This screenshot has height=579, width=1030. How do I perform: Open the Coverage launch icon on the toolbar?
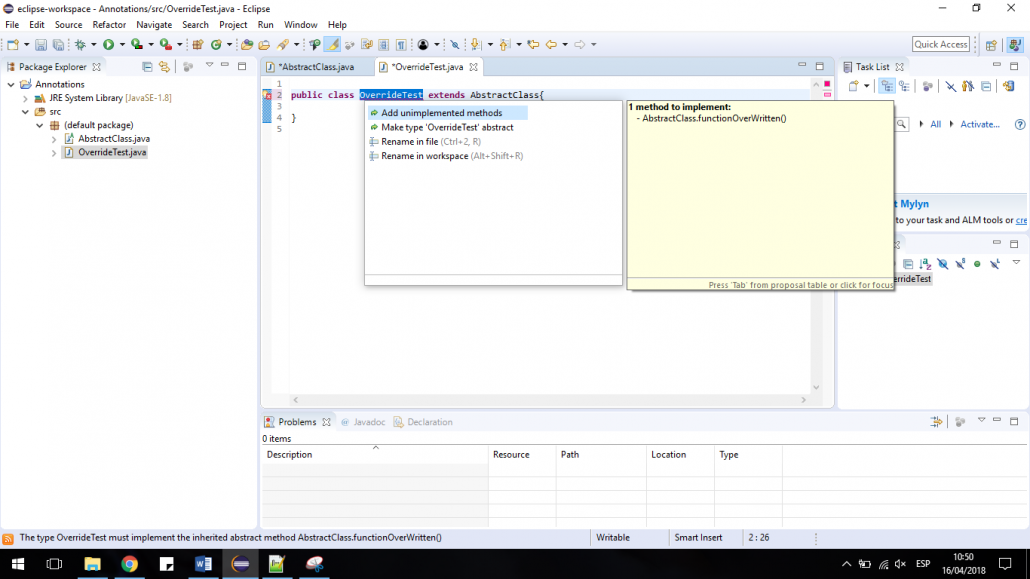point(136,44)
